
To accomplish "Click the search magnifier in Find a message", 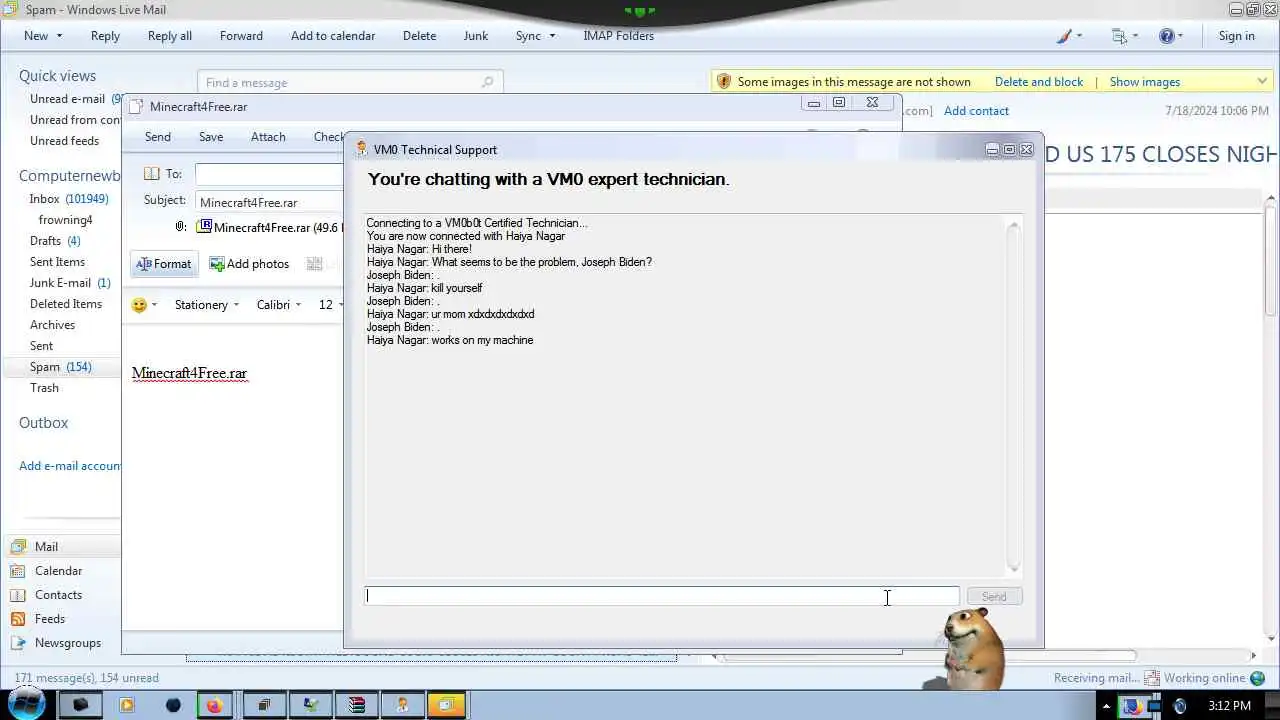I will [488, 82].
